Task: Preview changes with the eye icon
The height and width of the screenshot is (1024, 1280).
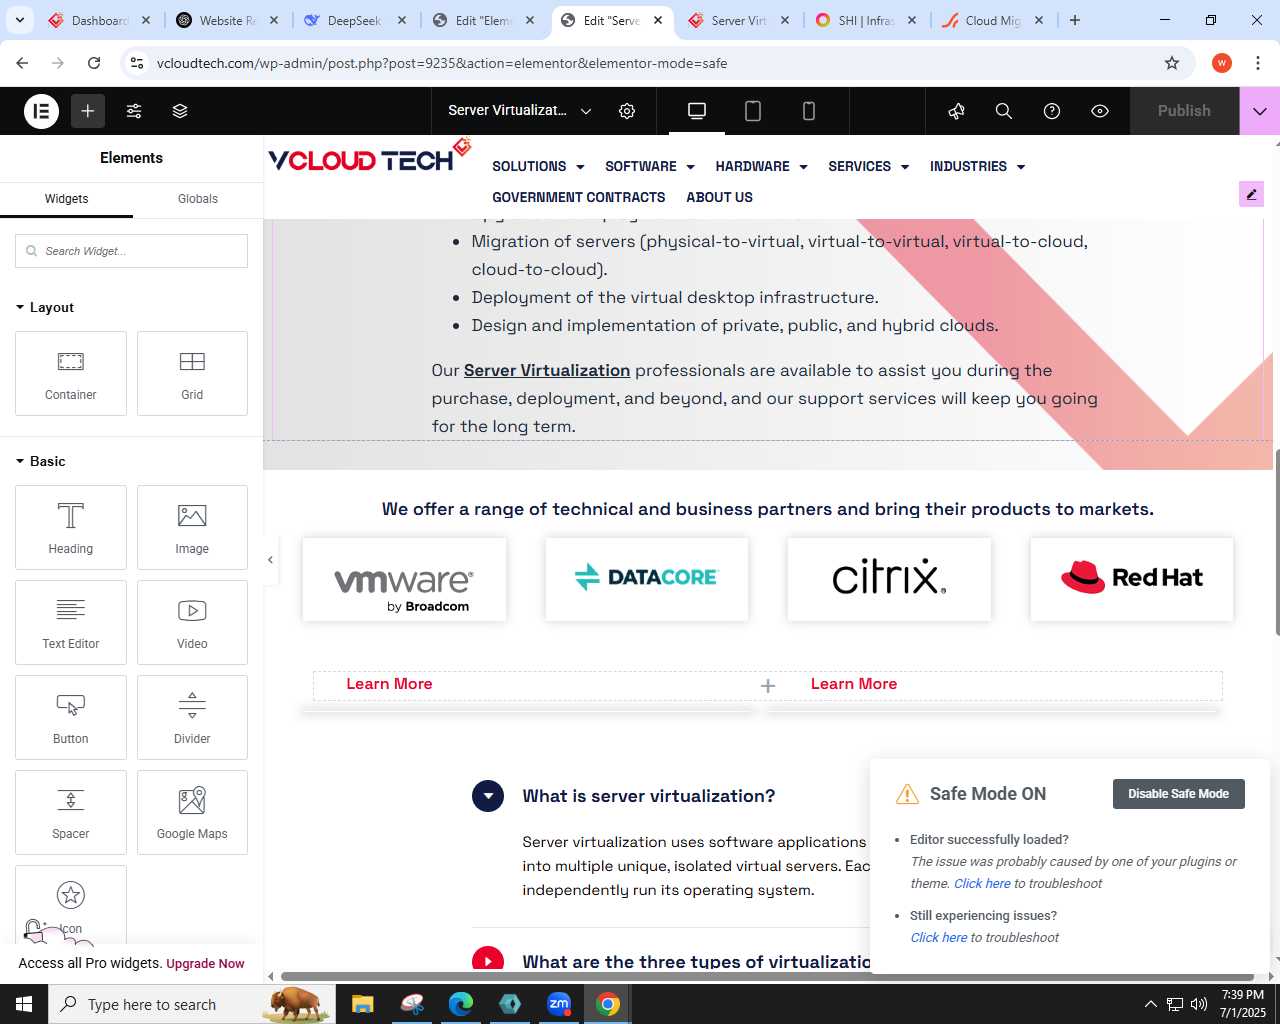Action: (1100, 111)
